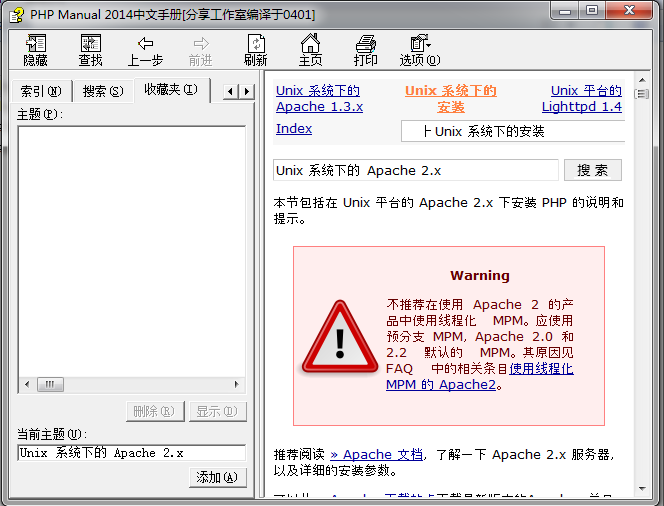Click the 当前主题 text field
The width and height of the screenshot is (664, 506).
click(x=132, y=453)
